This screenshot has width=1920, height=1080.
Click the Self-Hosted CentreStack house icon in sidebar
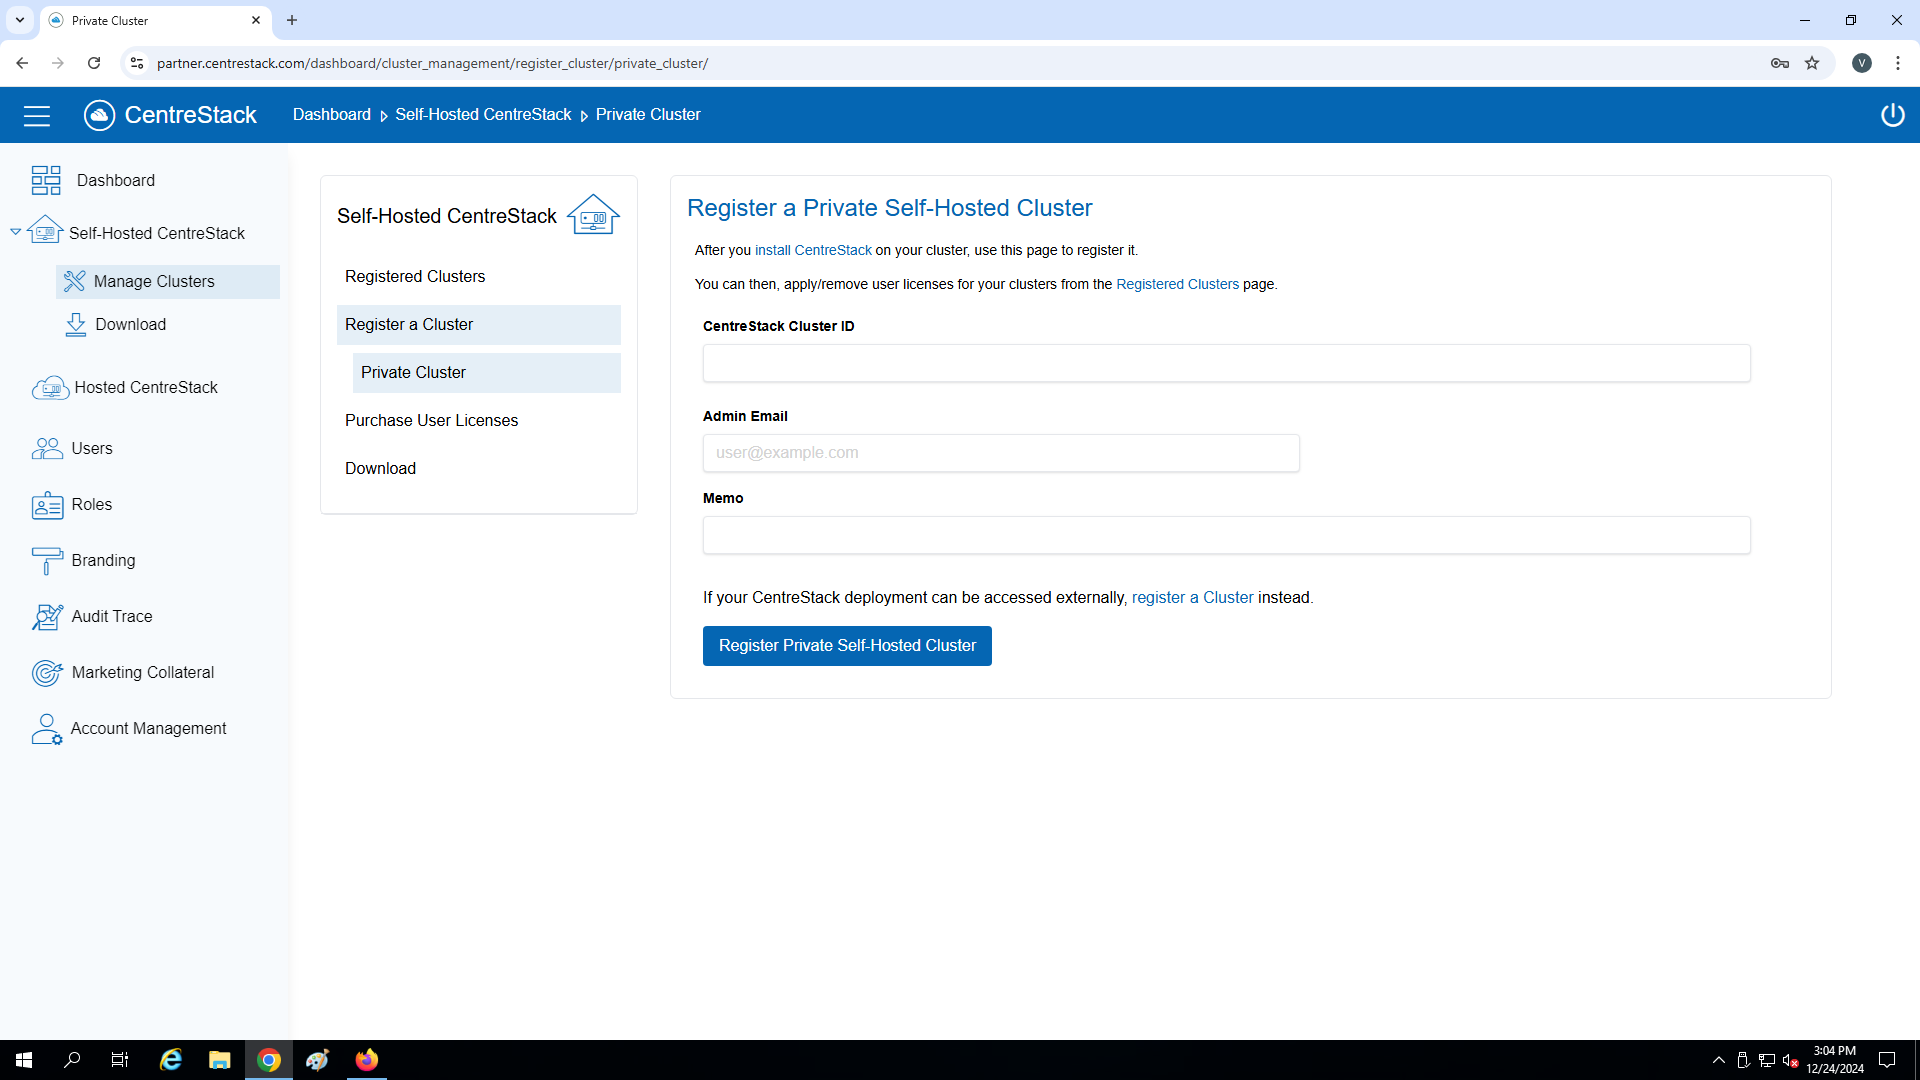click(45, 231)
